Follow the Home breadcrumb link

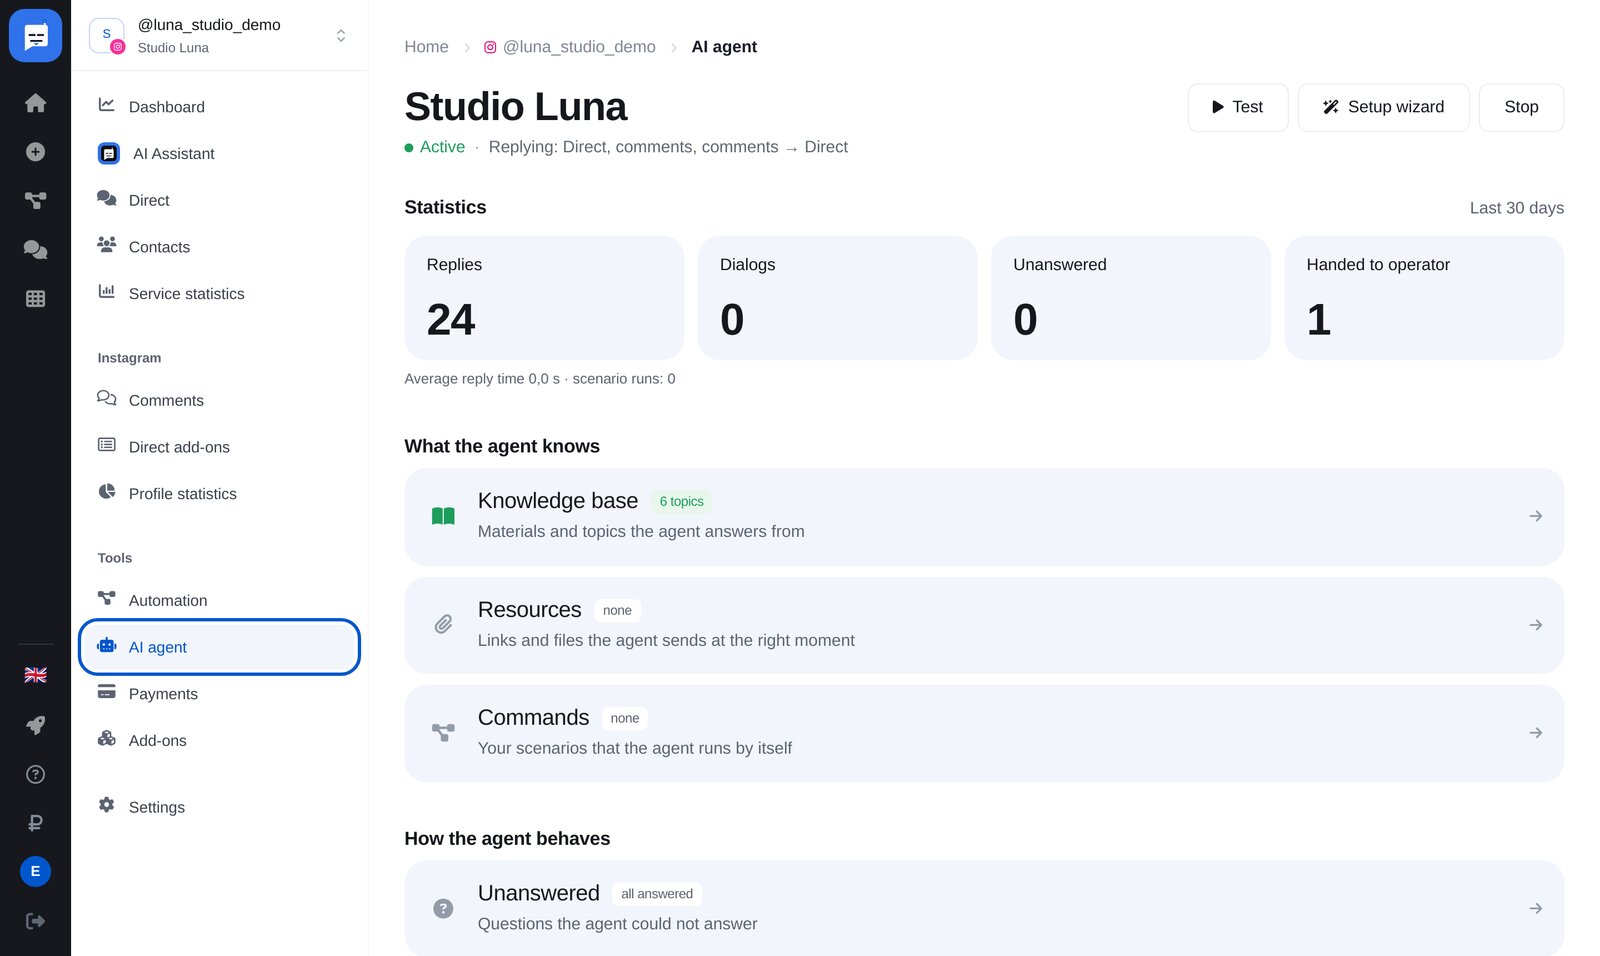tap(426, 47)
